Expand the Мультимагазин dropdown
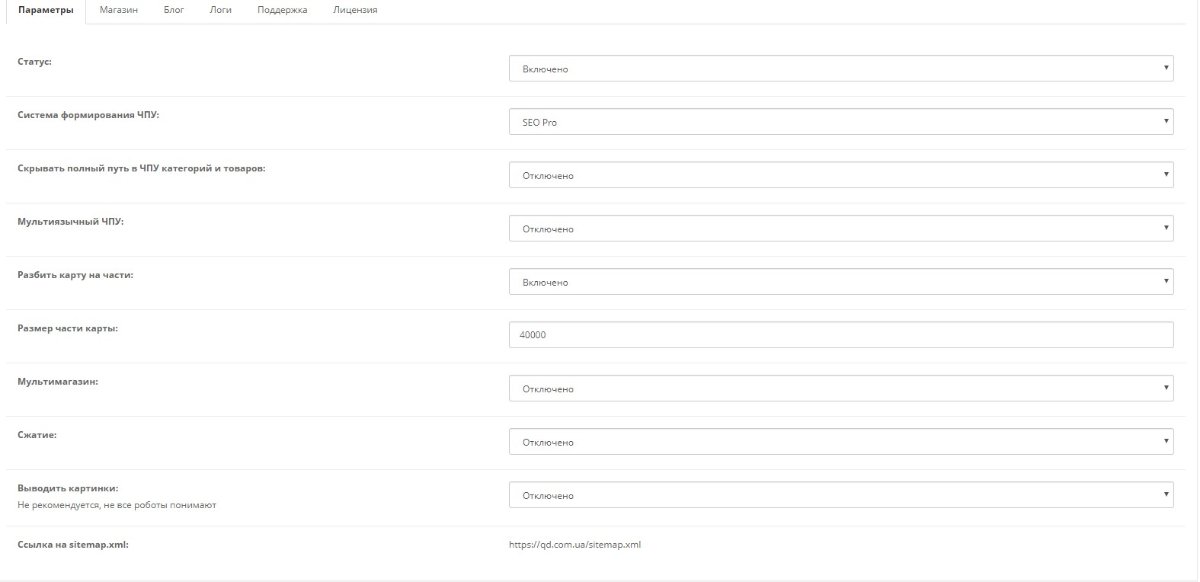Screen dimensions: 1200x582 click(841, 389)
